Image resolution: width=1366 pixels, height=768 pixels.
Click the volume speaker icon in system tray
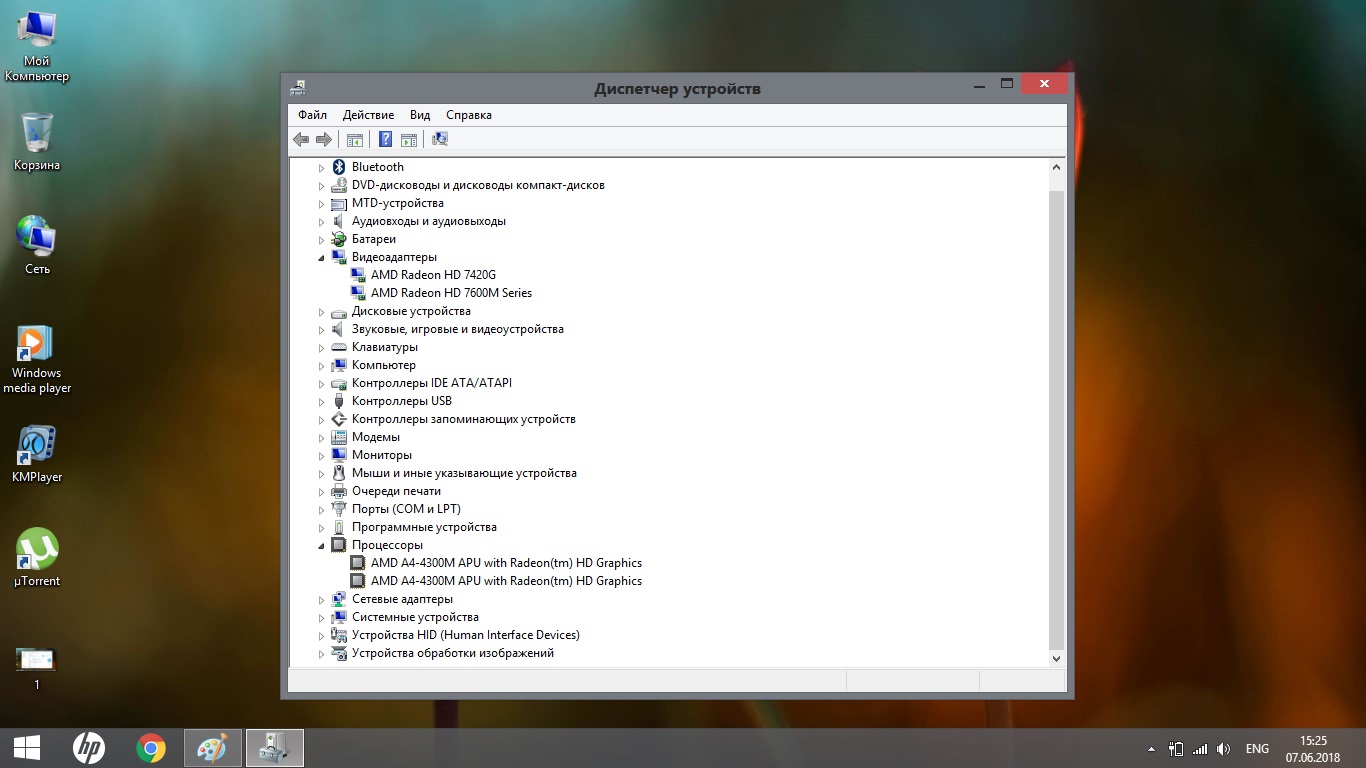(1223, 749)
